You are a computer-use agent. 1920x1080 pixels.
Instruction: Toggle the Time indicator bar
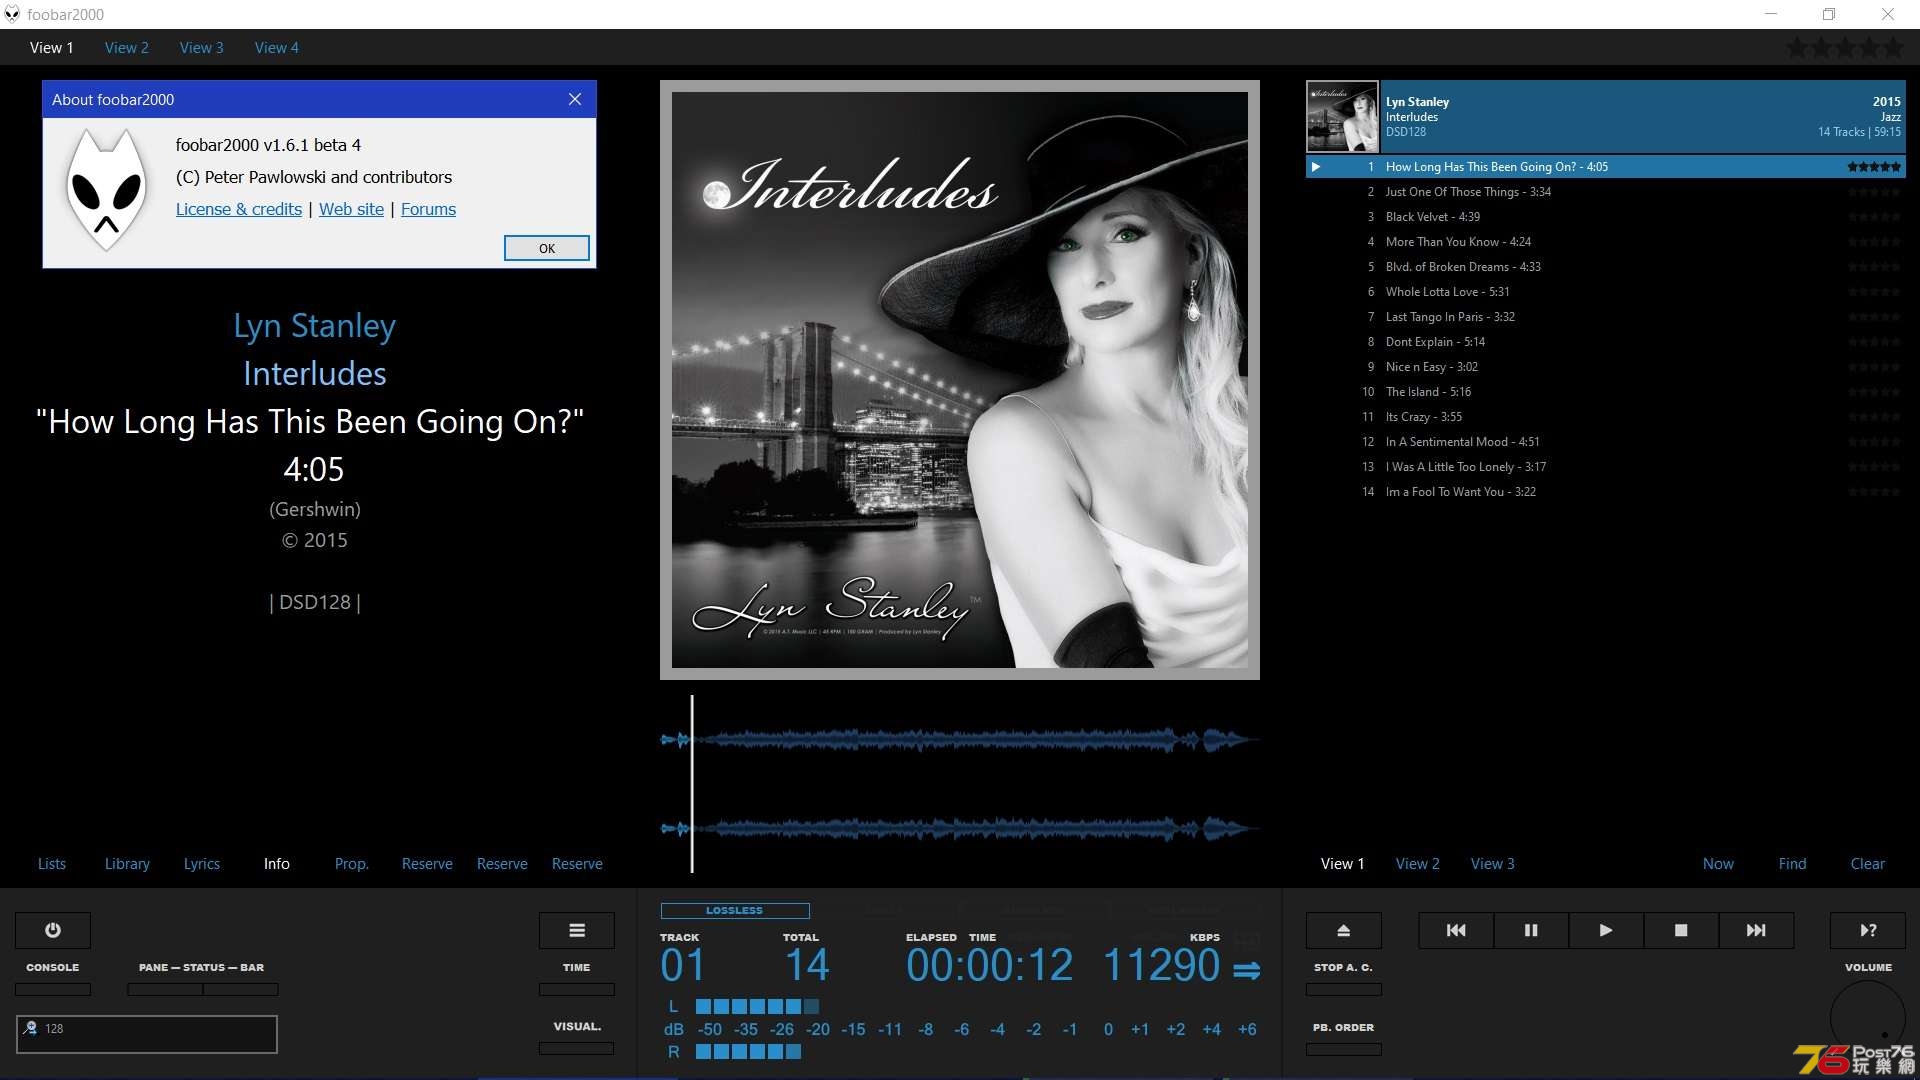(577, 989)
